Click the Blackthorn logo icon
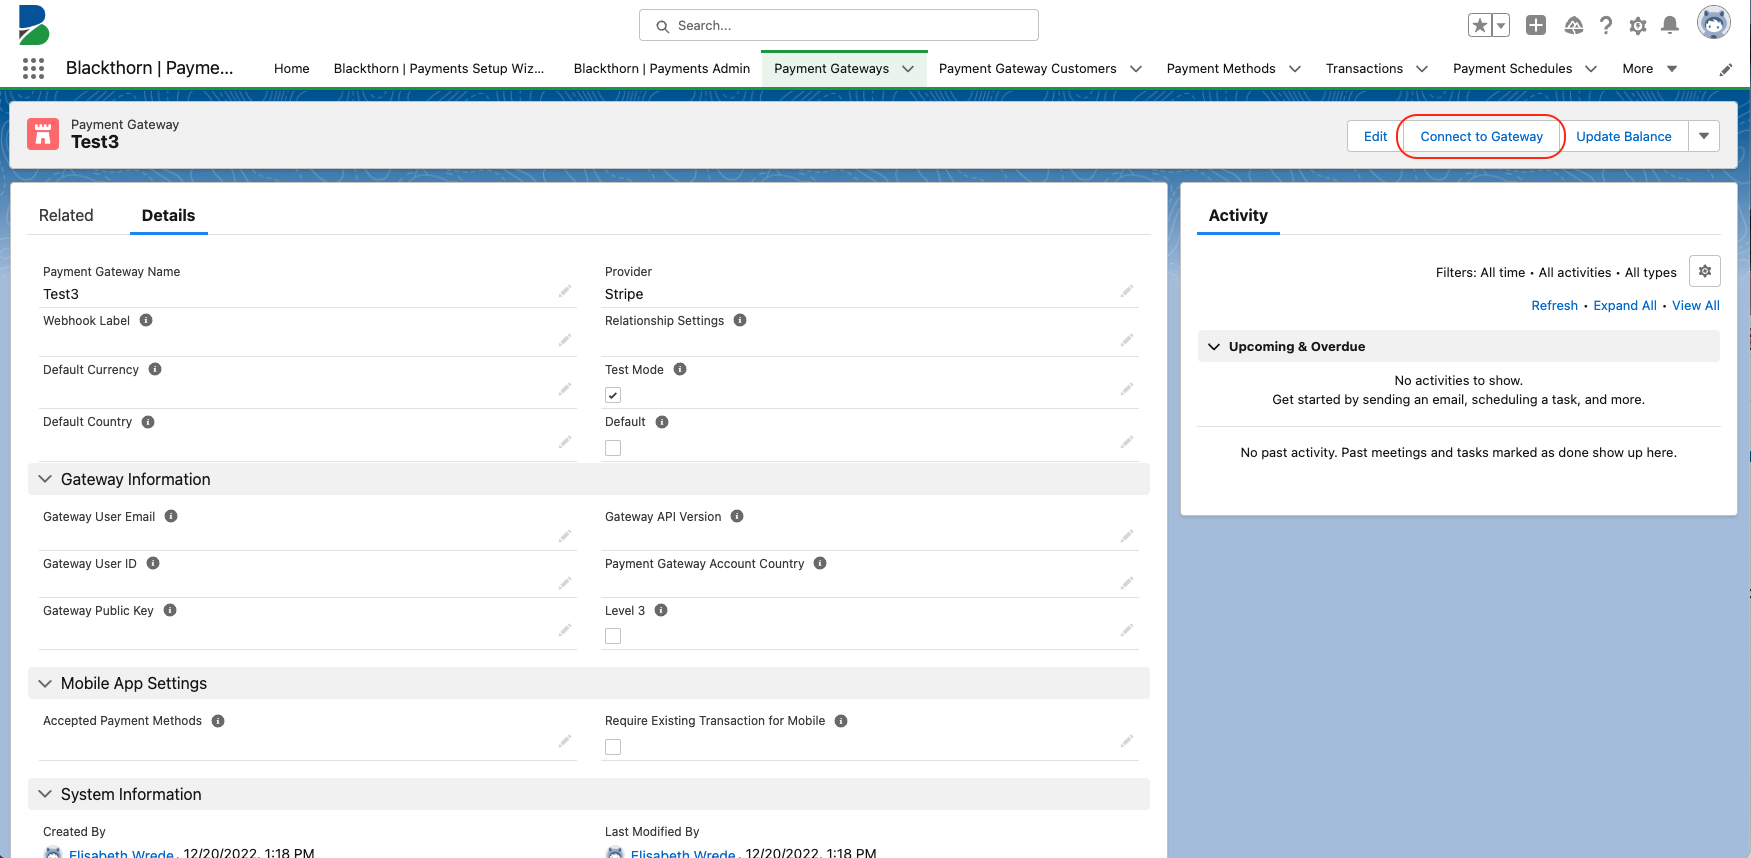Image resolution: width=1751 pixels, height=858 pixels. (x=33, y=25)
